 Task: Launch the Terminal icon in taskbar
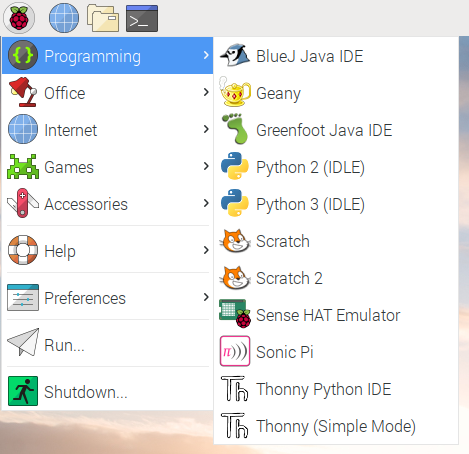pos(142,18)
